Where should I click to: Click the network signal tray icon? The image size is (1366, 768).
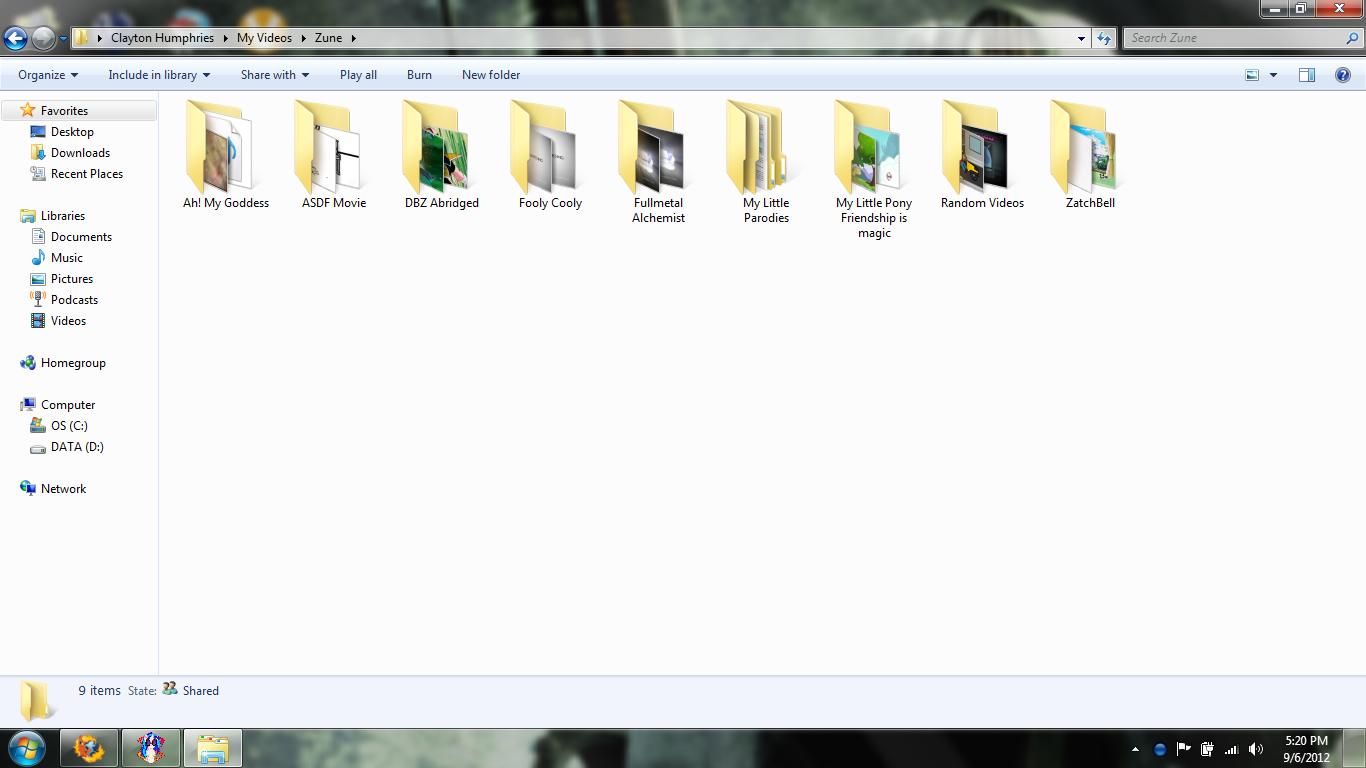tap(1232, 749)
